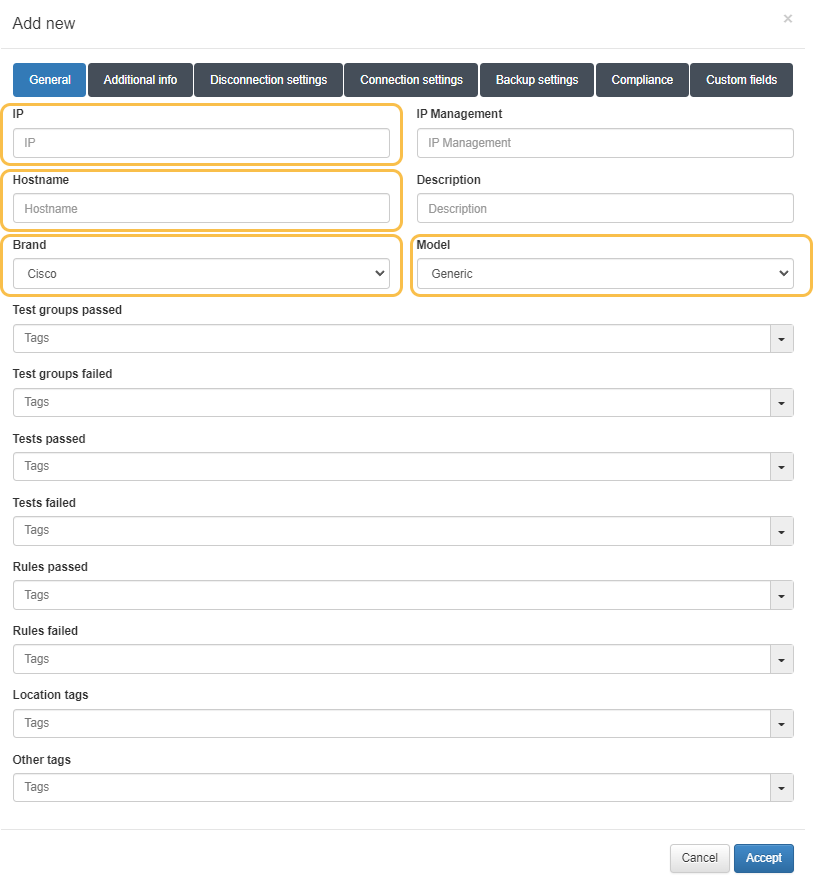This screenshot has height=886, width=813.
Task: Open the Location tags dropdown arrow
Action: pyautogui.click(x=781, y=723)
